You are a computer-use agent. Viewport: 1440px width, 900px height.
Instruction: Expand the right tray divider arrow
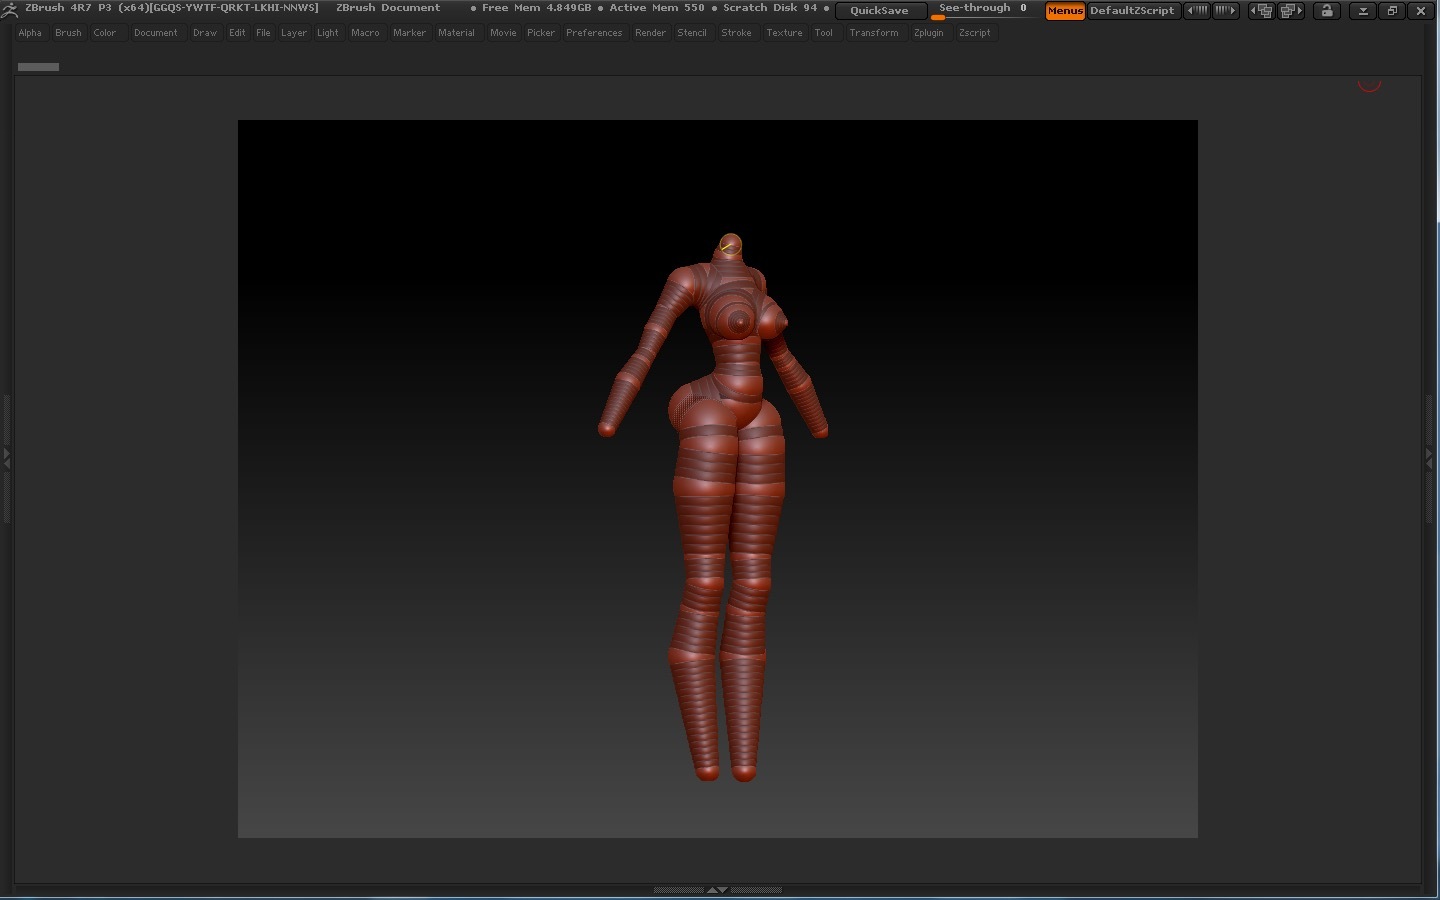point(1429,457)
